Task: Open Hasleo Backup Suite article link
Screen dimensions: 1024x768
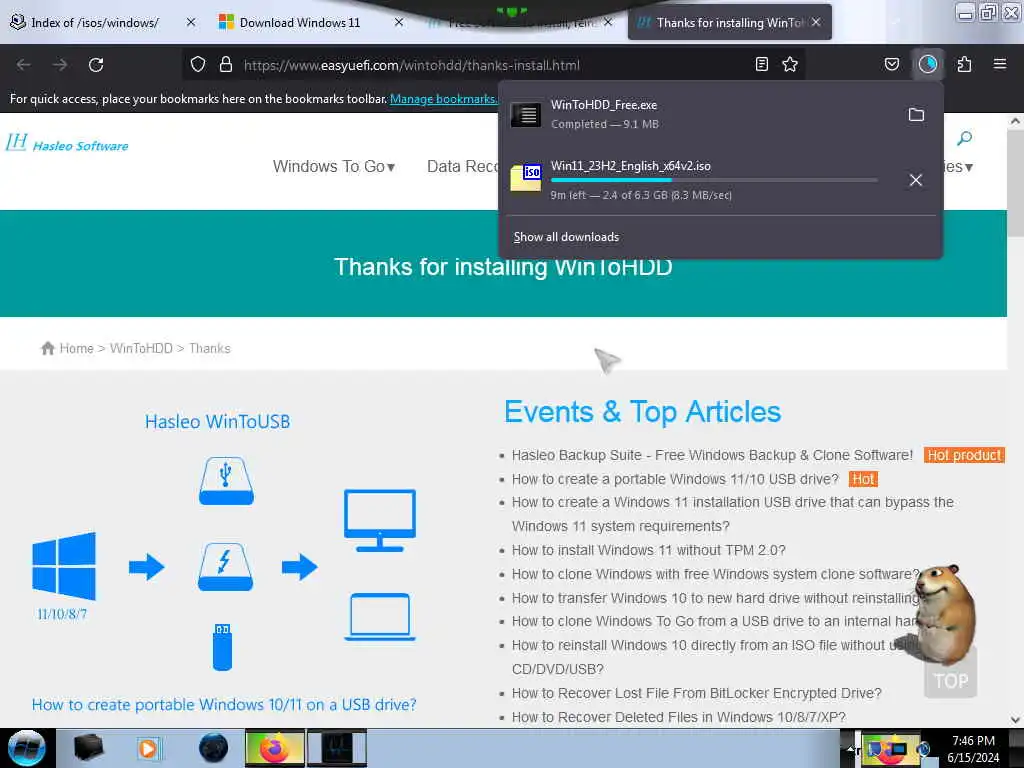Action: [712, 455]
